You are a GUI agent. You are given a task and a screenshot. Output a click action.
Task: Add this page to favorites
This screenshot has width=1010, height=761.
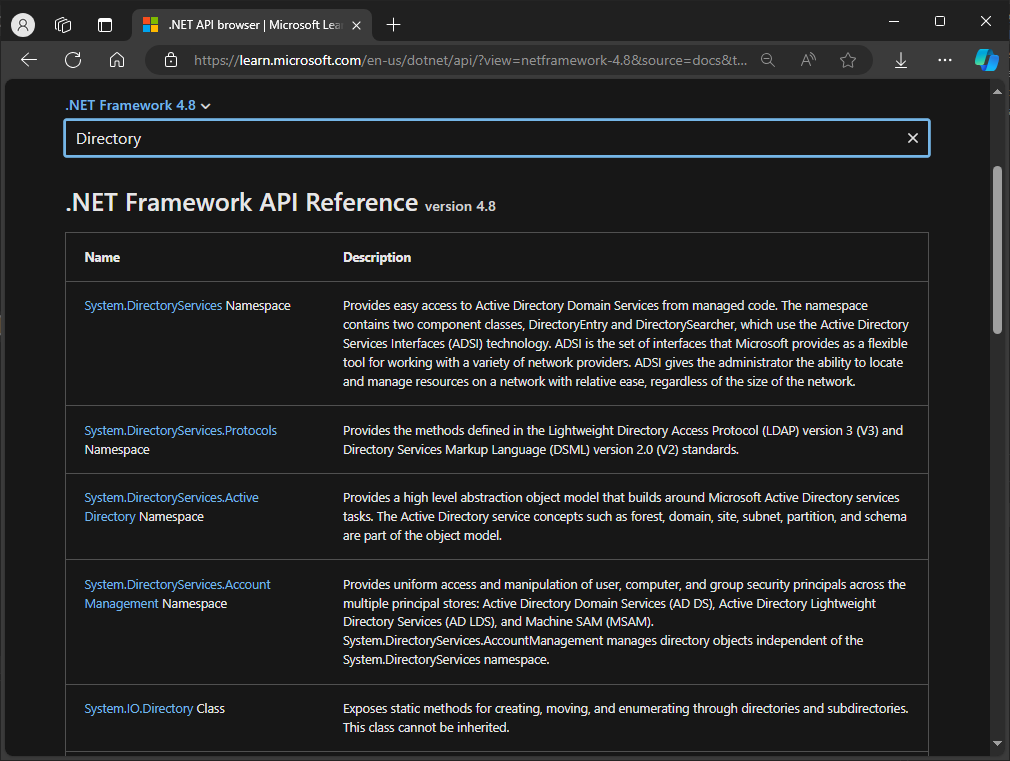pos(848,60)
